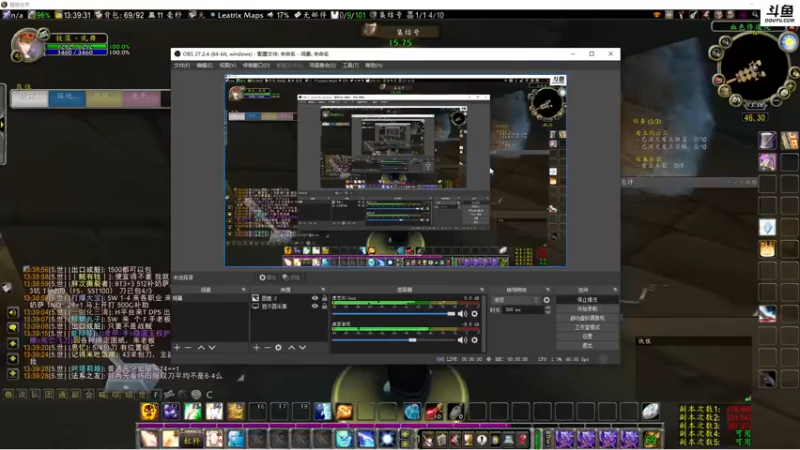Click the blue gem action bar icon

[412, 411]
